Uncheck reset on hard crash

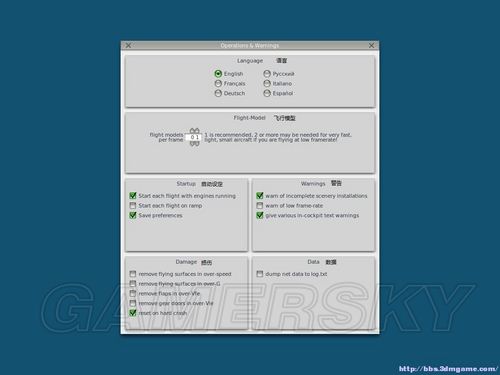133,313
